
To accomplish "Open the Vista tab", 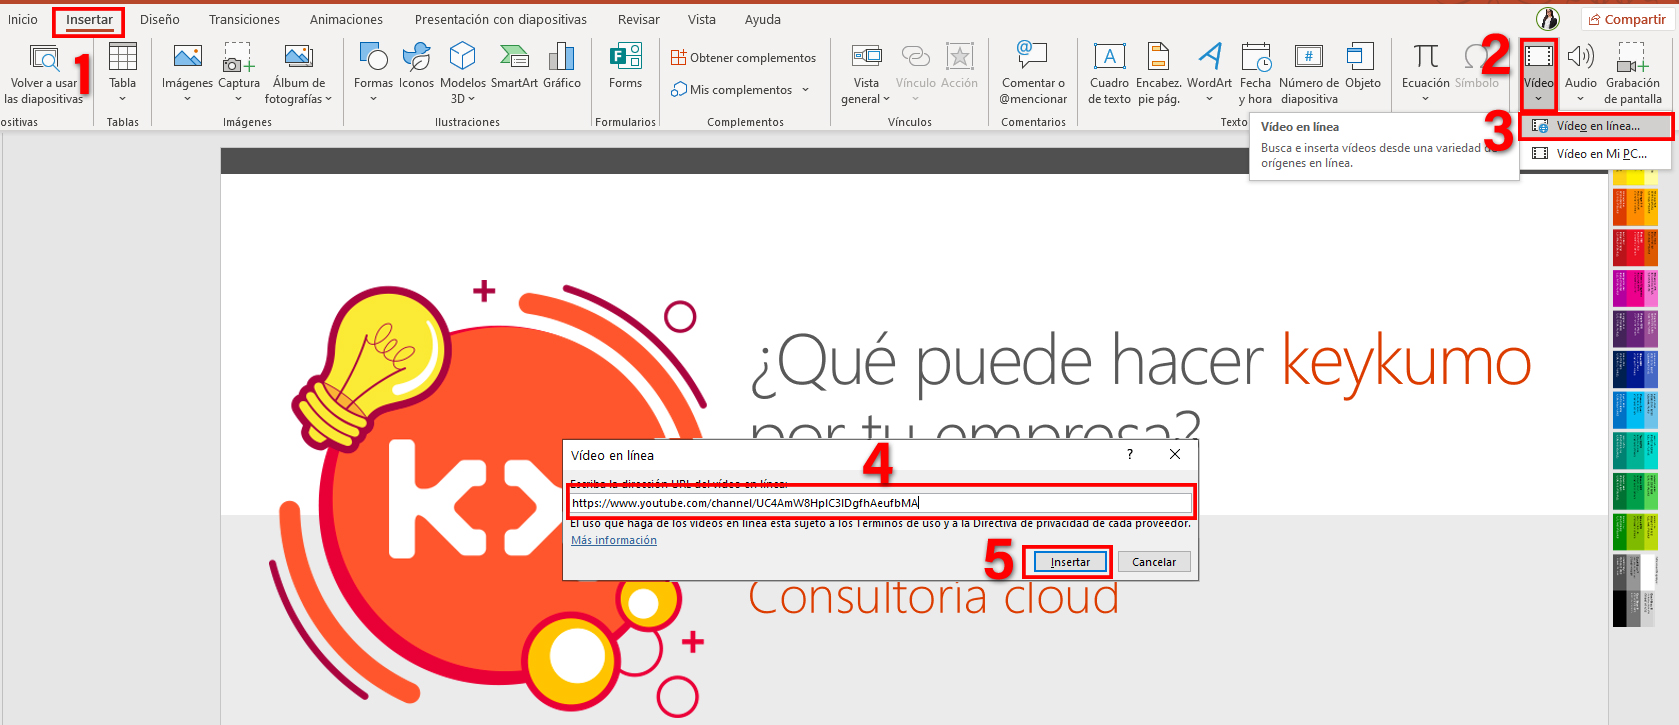I will 702,19.
